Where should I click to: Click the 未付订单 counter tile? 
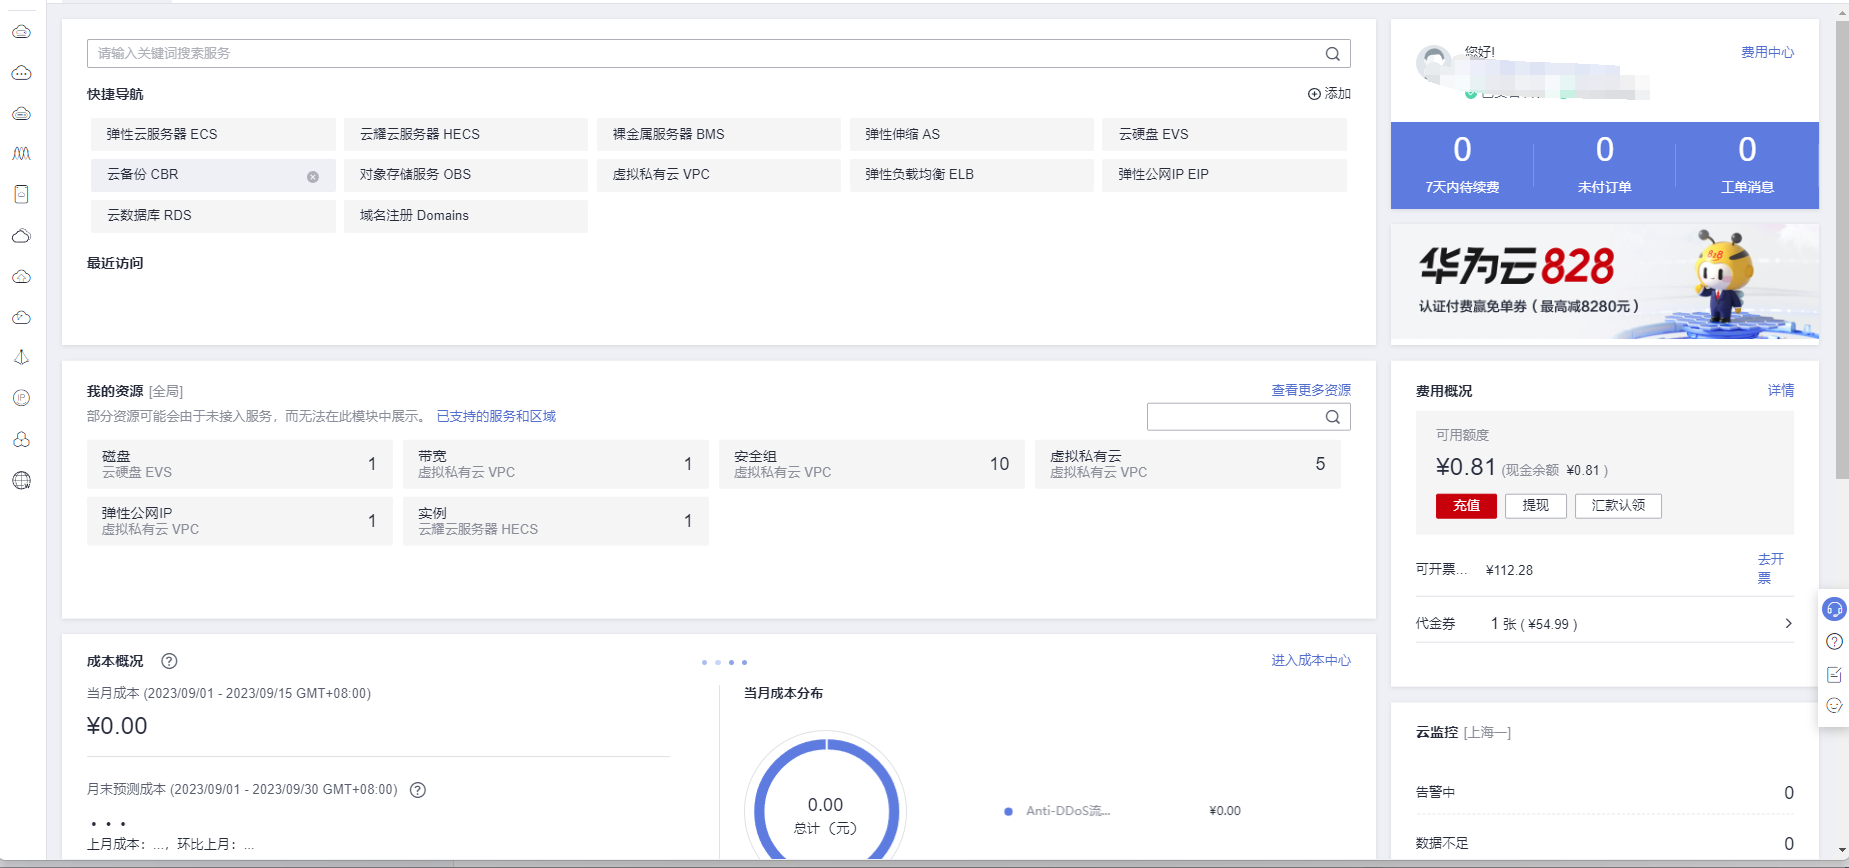point(1605,165)
